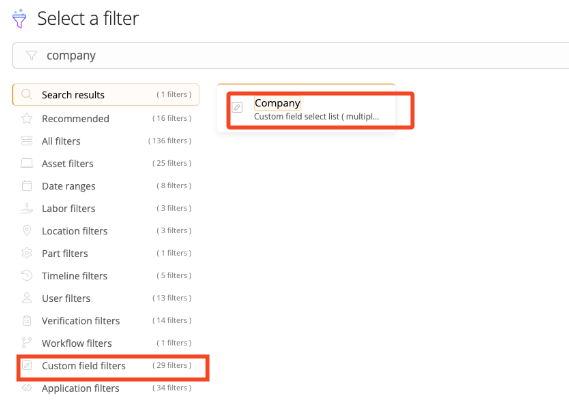Click the laptop icon beside Asset filters

27,163
